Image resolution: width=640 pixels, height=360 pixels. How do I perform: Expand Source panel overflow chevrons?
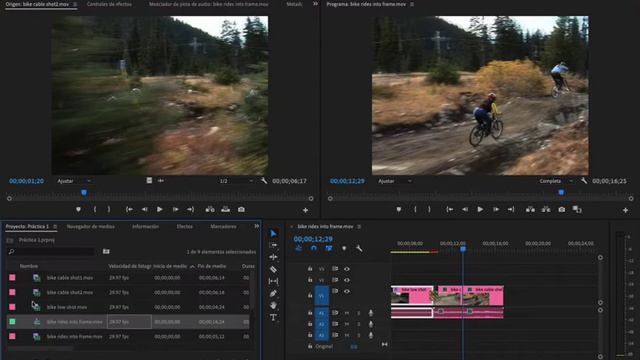click(315, 4)
